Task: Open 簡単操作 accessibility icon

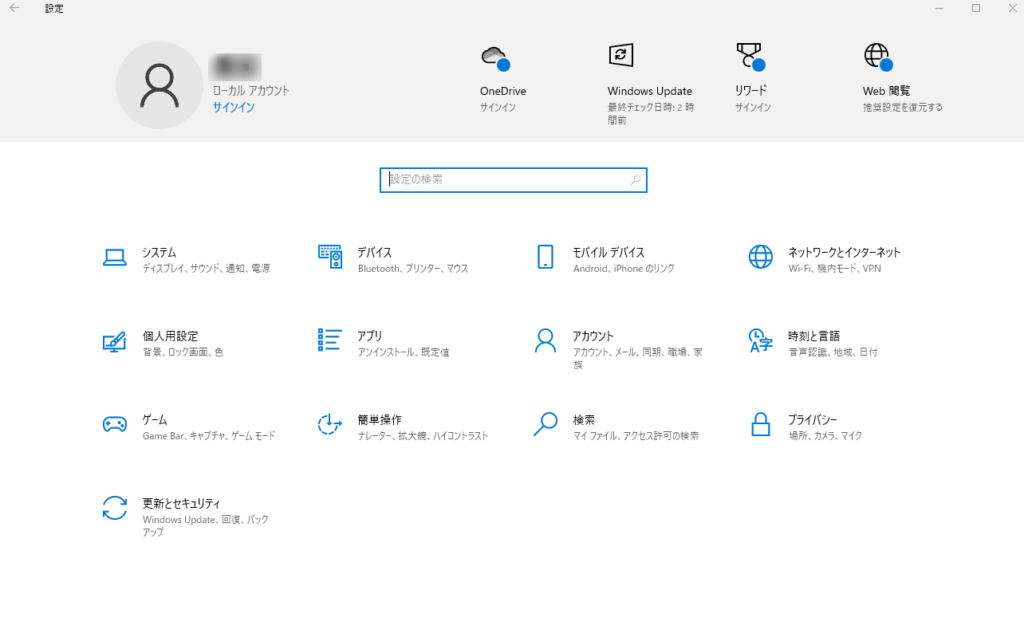Action: pos(330,425)
